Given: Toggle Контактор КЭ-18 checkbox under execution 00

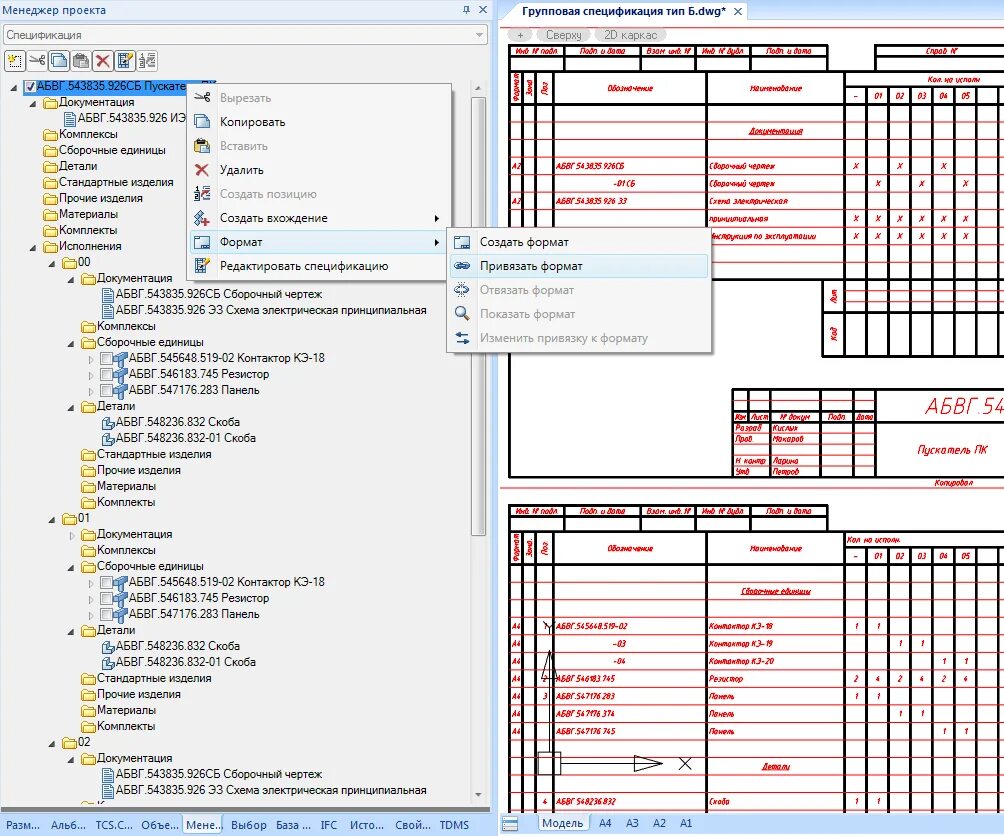Looking at the screenshot, I should [106, 358].
